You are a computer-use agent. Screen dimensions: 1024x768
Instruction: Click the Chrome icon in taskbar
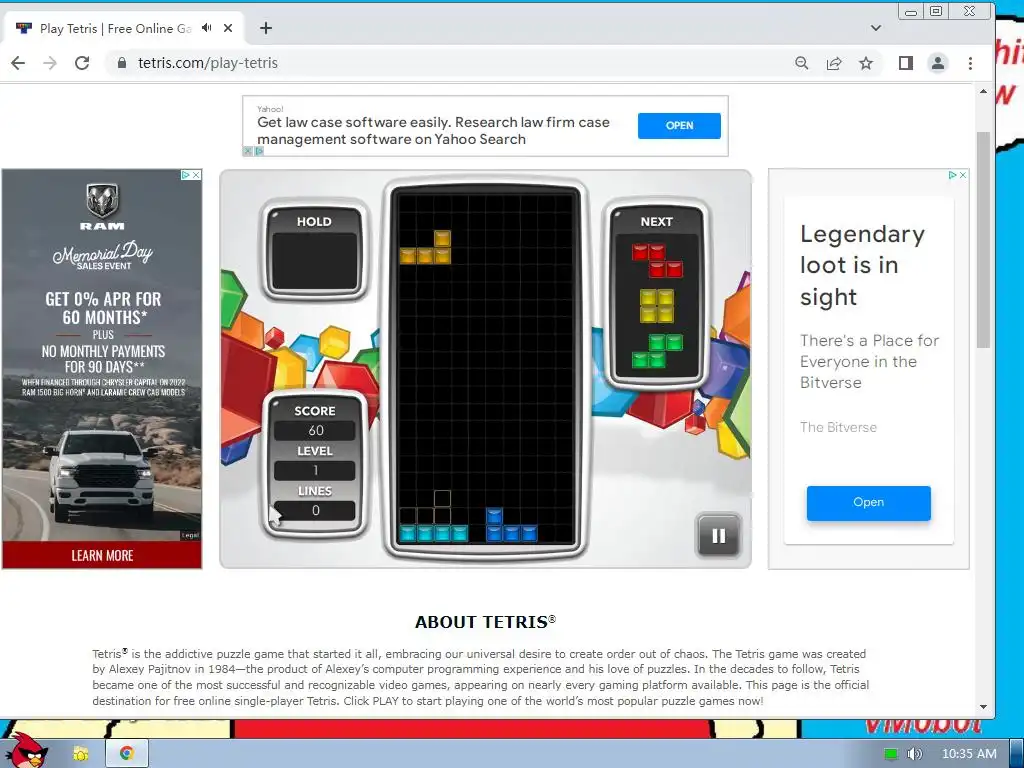click(127, 754)
